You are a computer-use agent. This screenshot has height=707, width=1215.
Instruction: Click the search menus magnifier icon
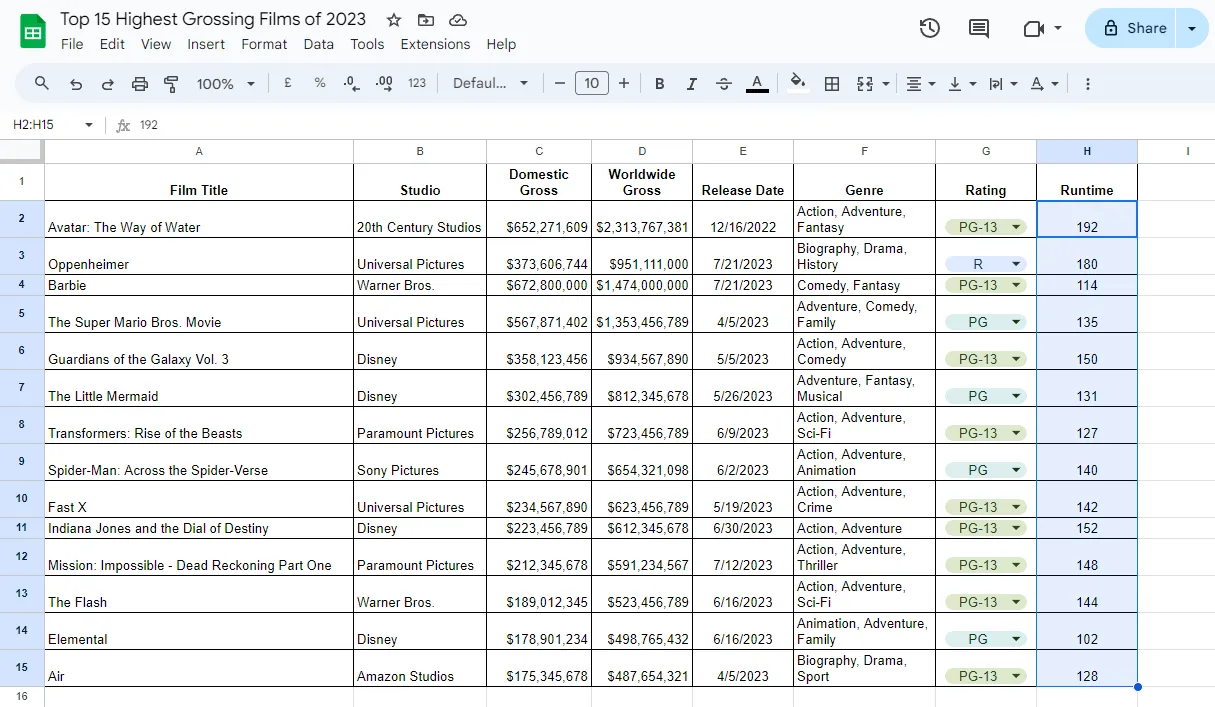click(42, 84)
